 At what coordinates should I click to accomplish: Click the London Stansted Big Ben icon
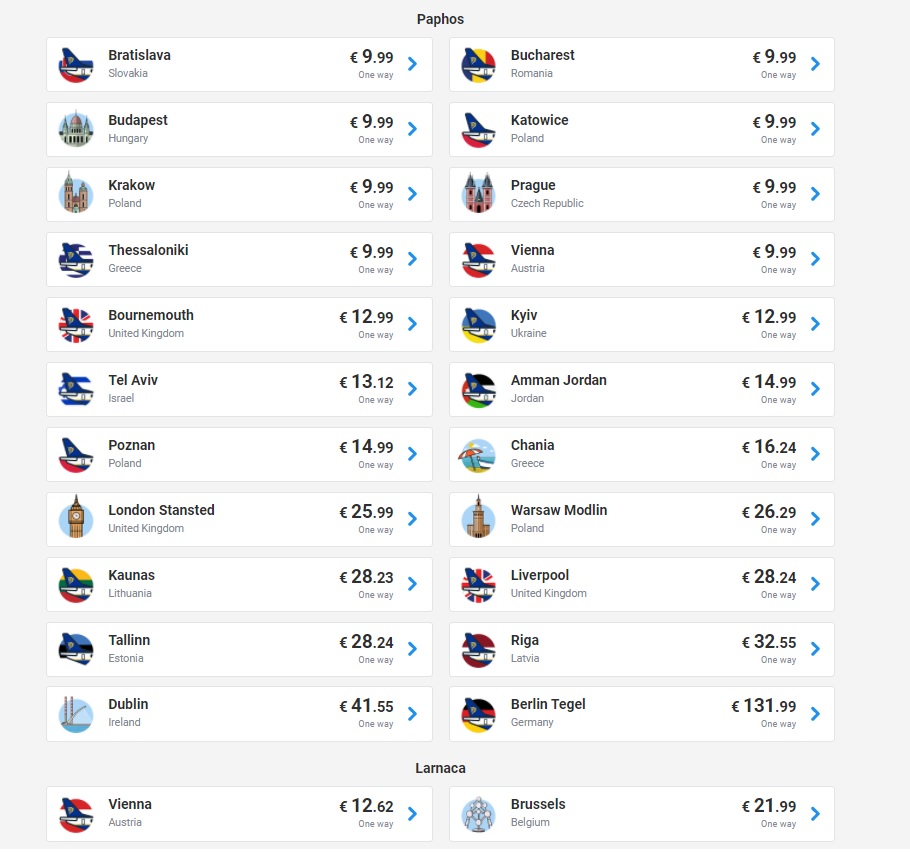tap(76, 517)
